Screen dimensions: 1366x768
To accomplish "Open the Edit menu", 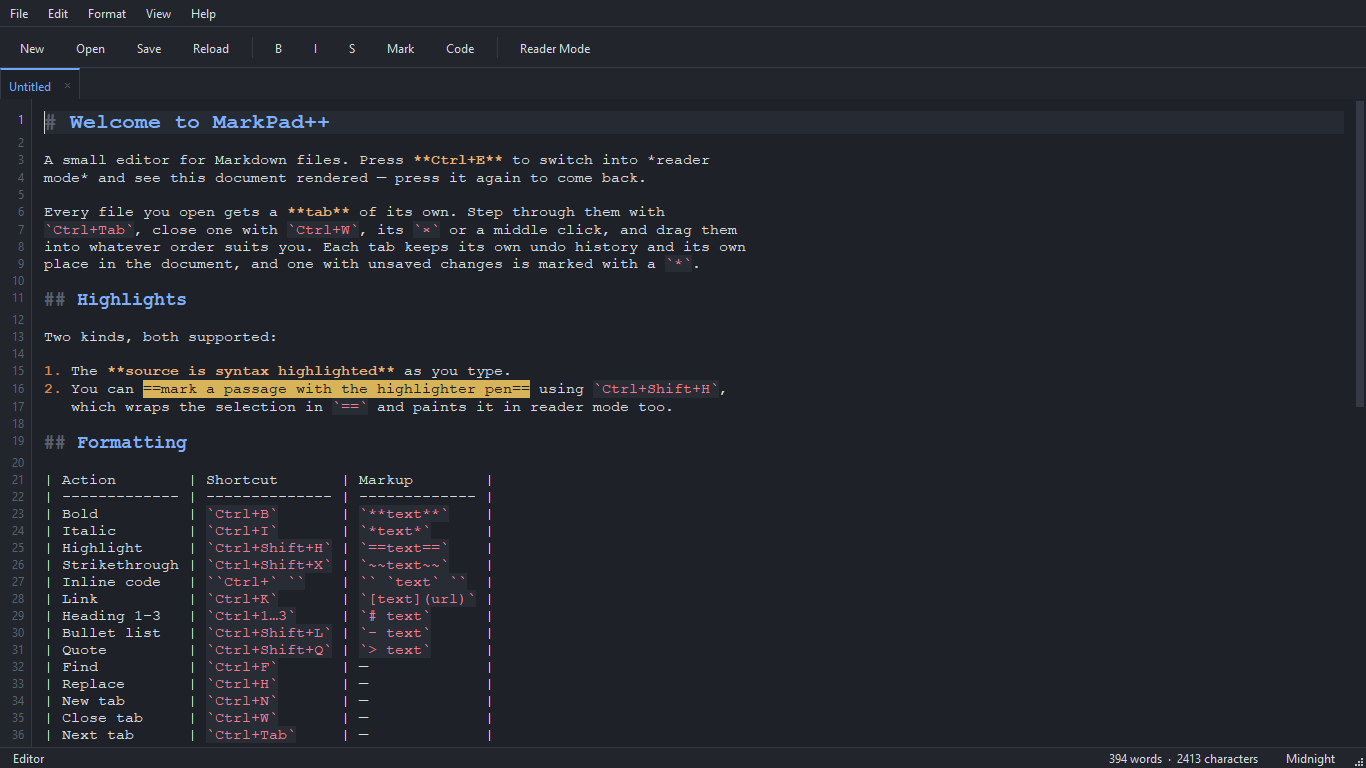I will (58, 14).
